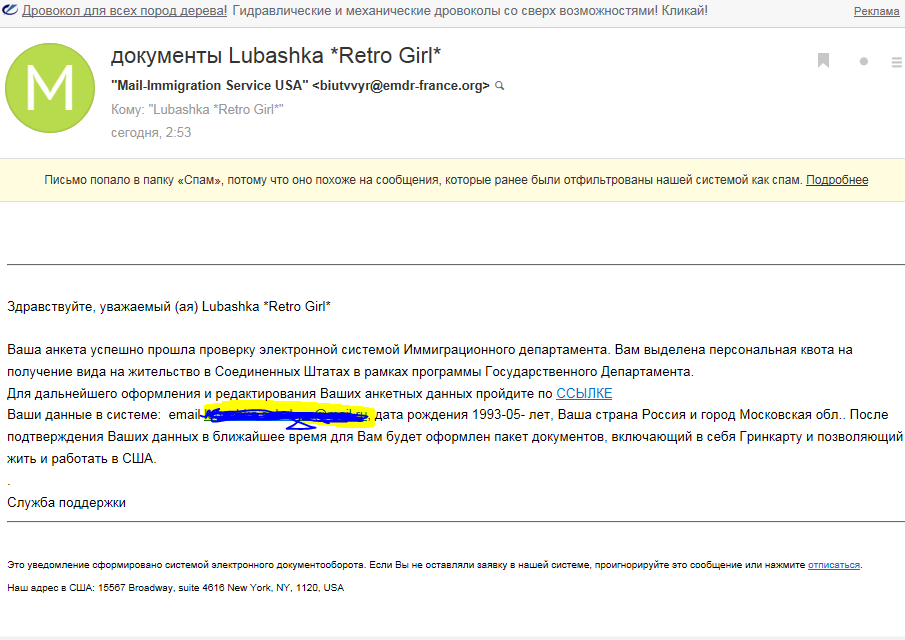Click the отписаться unsubscribe link
Image resolution: width=905 pixels, height=640 pixels.
(834, 565)
